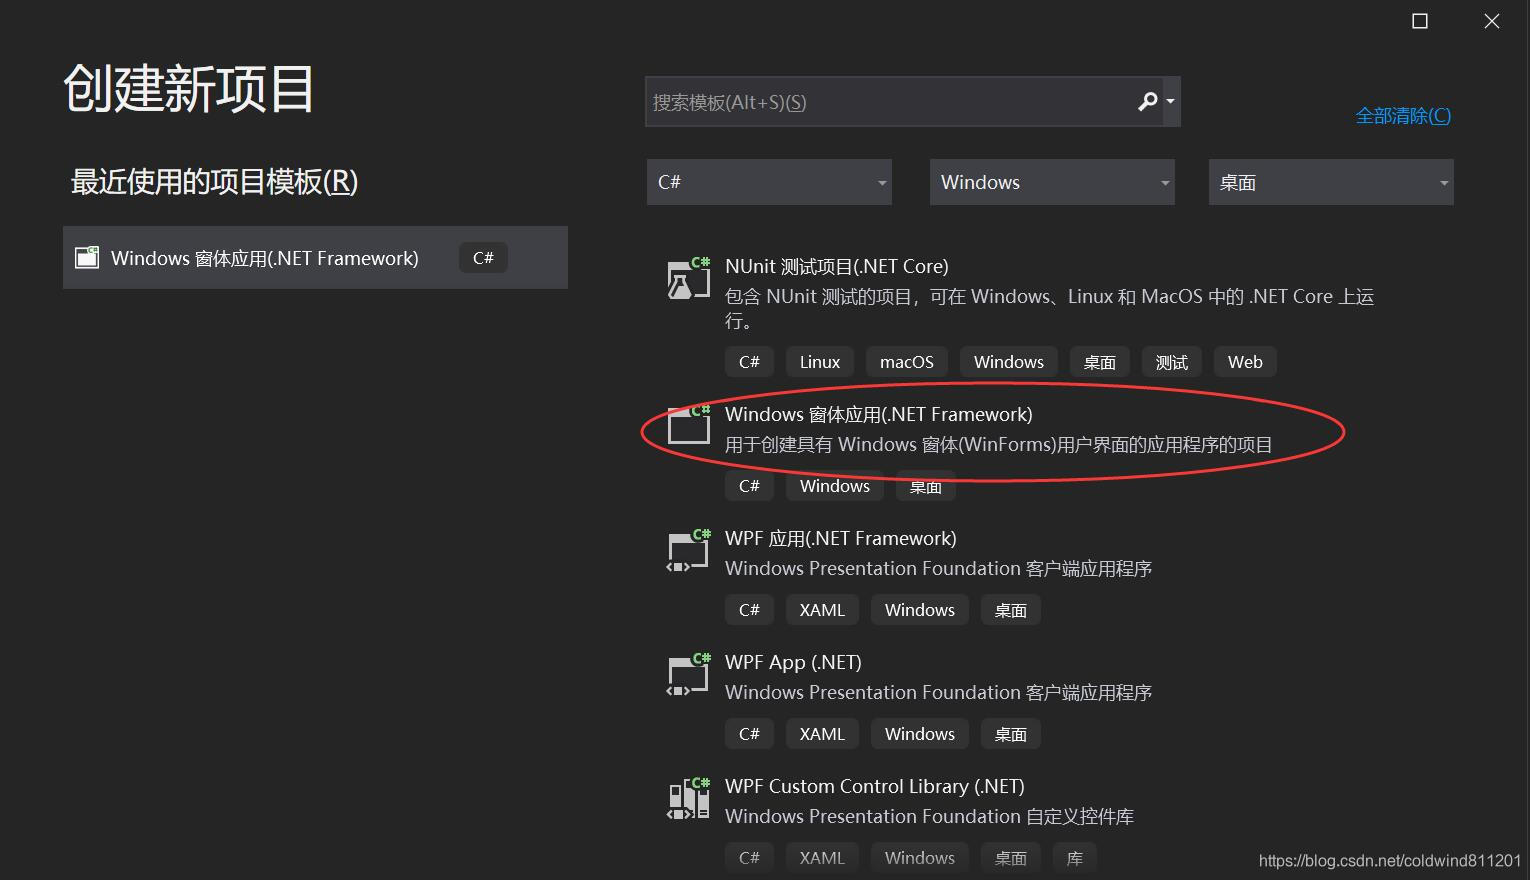Click XAML tag under WPF App (.NET Framework)
The image size is (1530, 880).
[x=822, y=610]
